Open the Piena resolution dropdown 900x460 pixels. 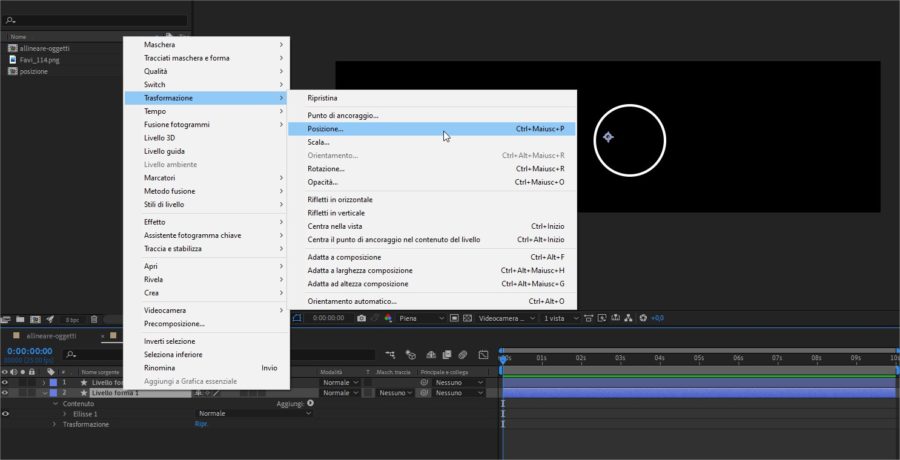[x=421, y=318]
